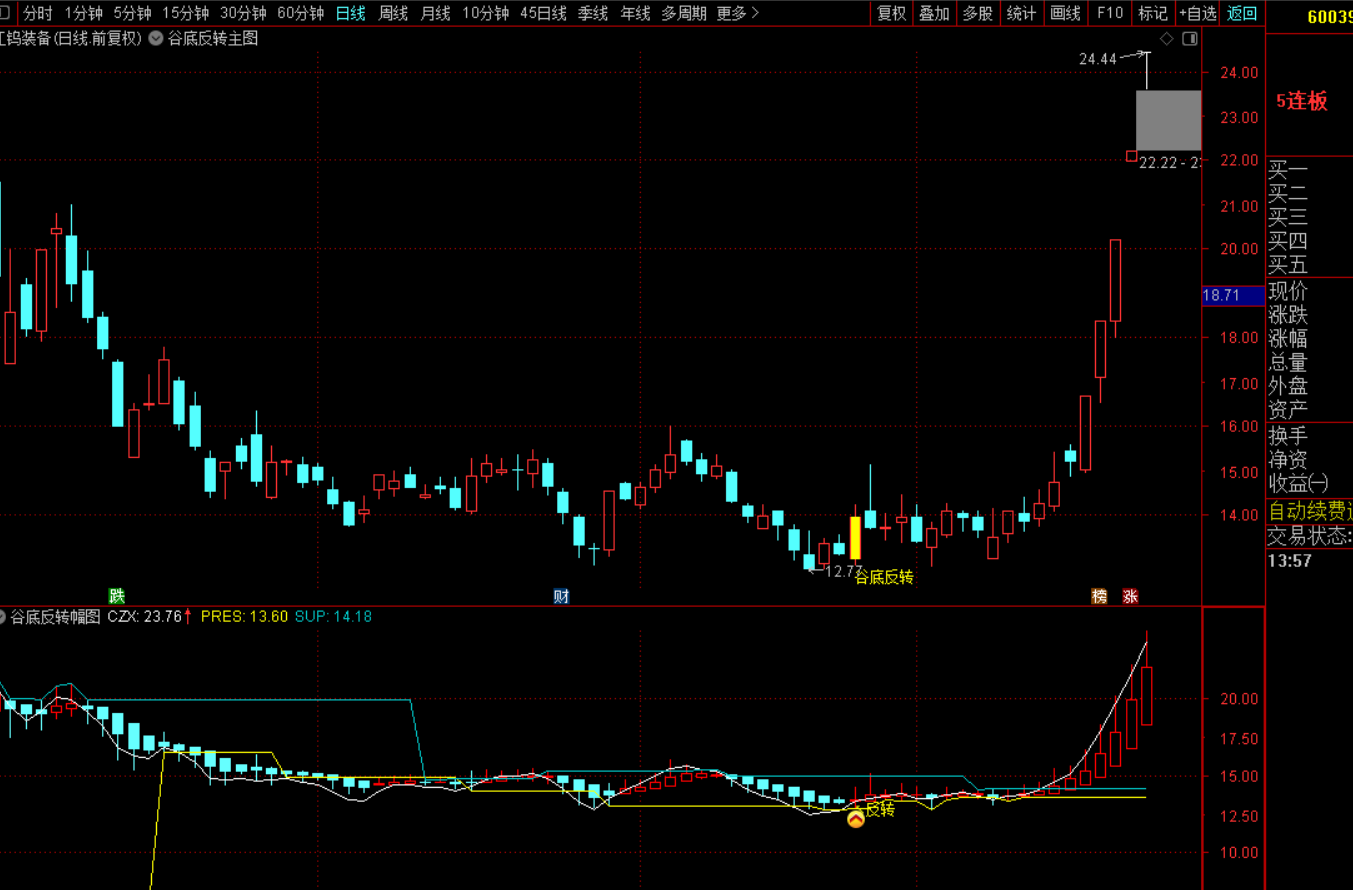Click the green 跌 event marker
Screen dimensions: 1353x890
117,596
